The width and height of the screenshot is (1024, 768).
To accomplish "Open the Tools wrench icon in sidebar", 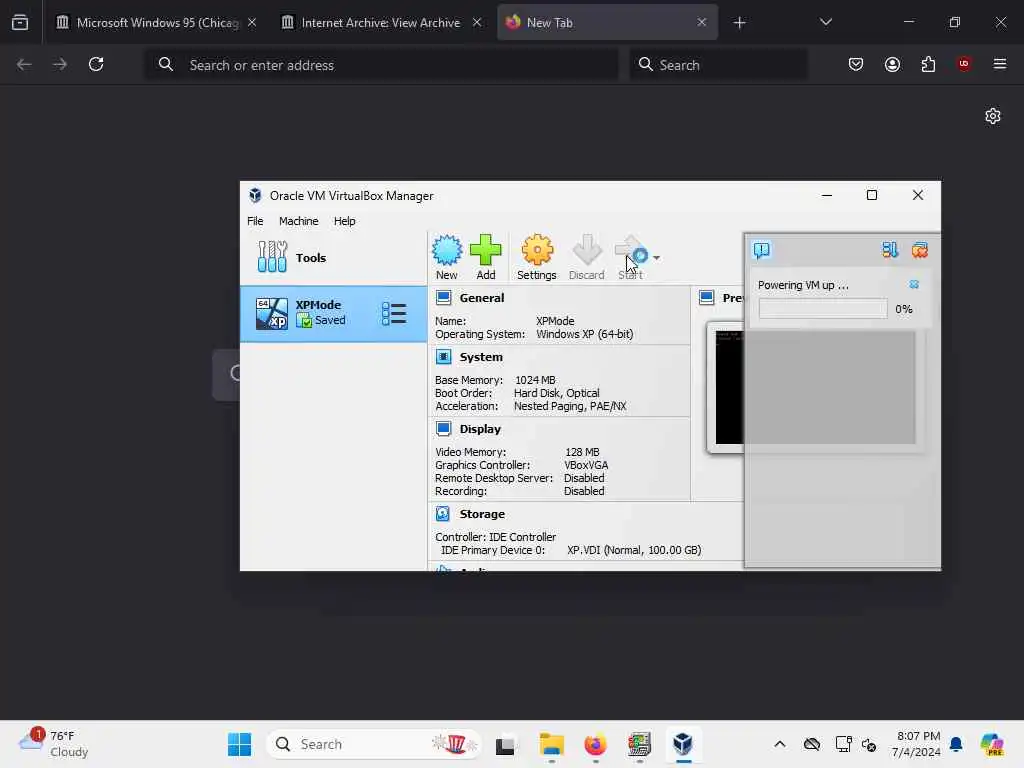I will pos(272,257).
